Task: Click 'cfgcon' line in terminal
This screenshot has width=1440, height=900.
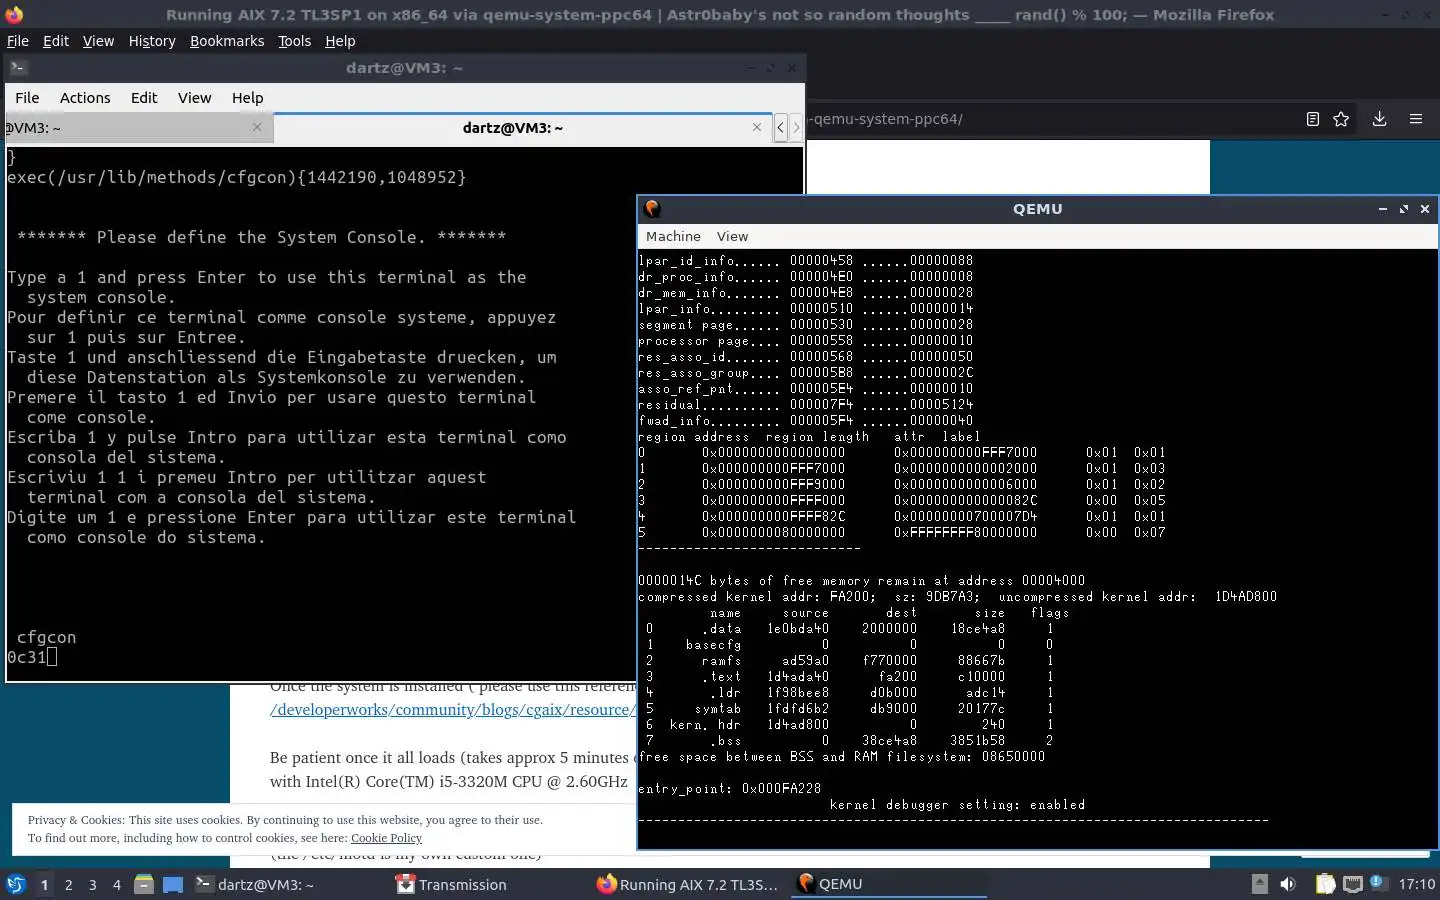Action: (46, 637)
